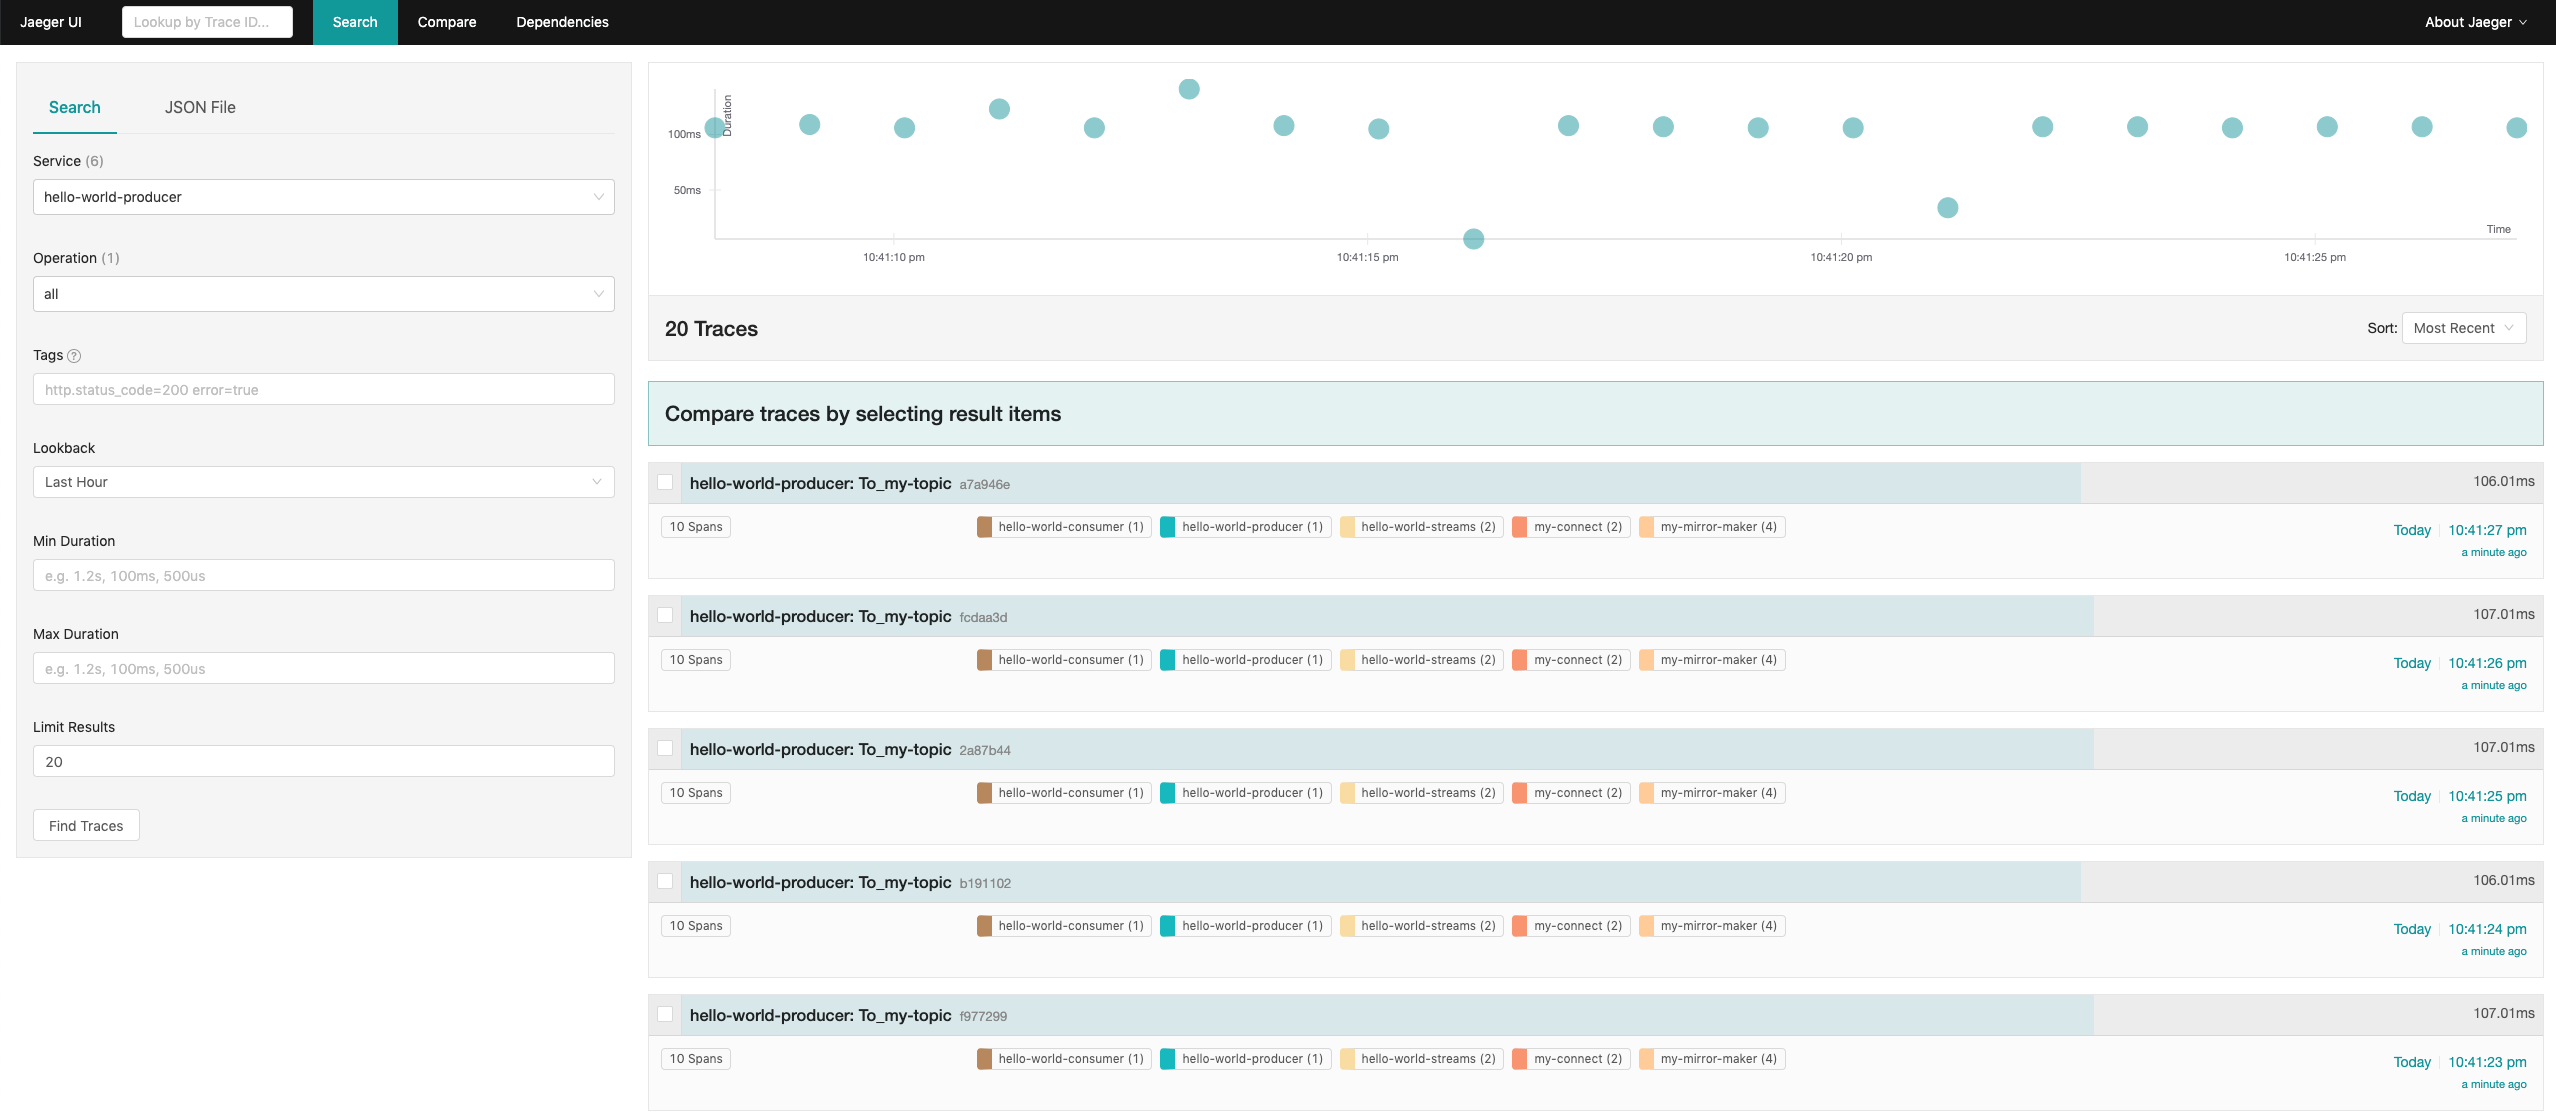Click the 10 Spans badge of trace a7a946e
The width and height of the screenshot is (2556, 1116).
pyautogui.click(x=696, y=527)
